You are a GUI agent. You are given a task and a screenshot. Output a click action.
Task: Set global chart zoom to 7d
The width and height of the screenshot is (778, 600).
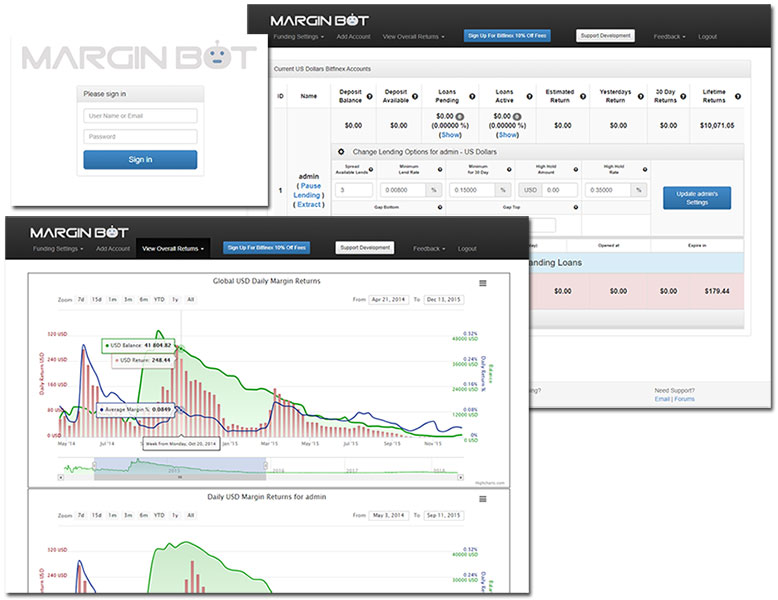80,300
